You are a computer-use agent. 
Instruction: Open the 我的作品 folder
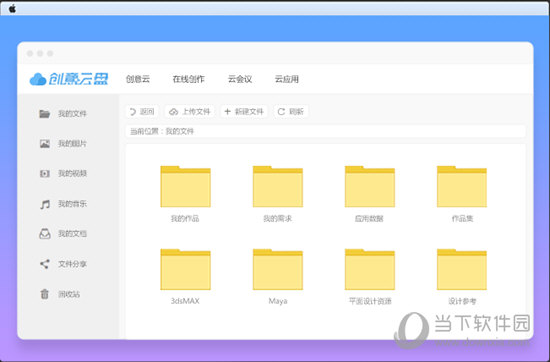[185, 186]
